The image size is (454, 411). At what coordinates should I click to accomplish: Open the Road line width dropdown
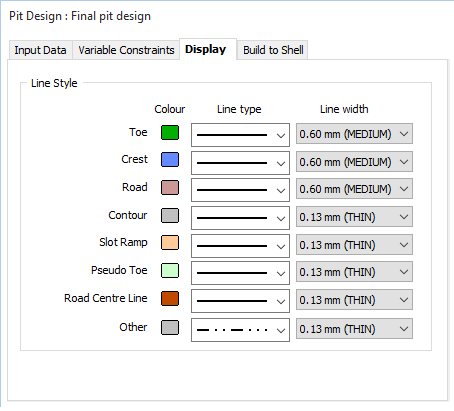coord(354,189)
